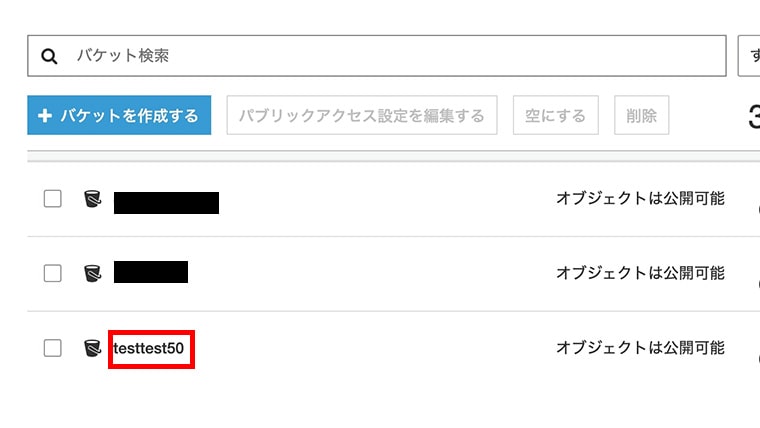Open the wider redacted bucket name

pos(166,203)
